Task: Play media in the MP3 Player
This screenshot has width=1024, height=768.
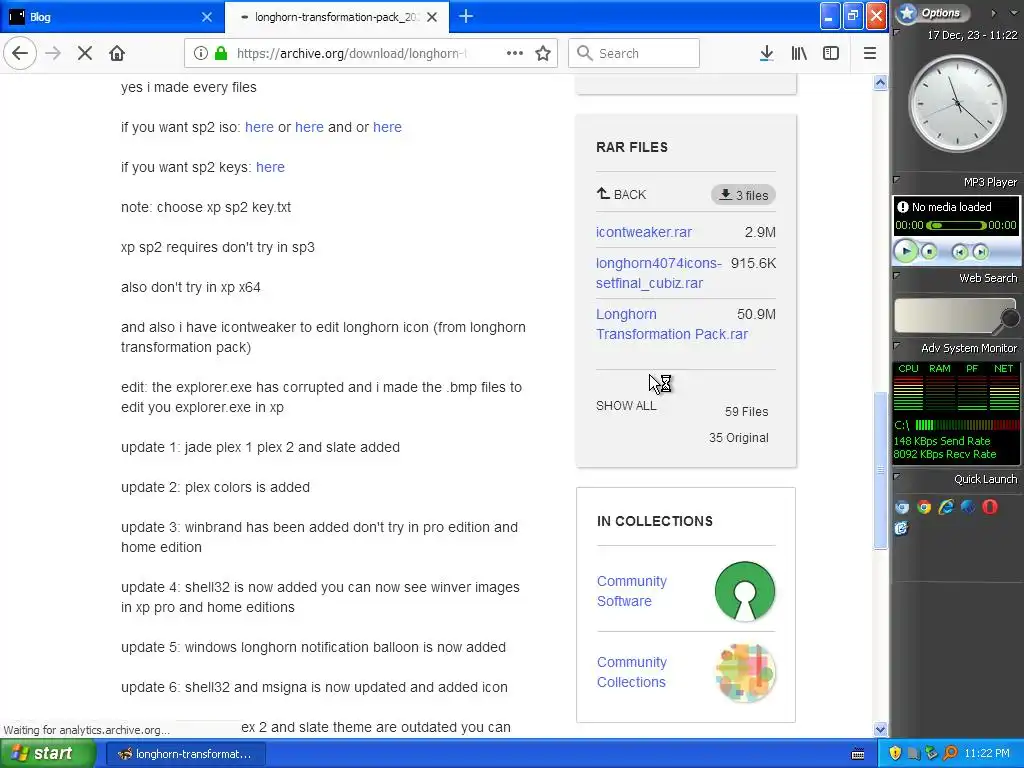Action: pyautogui.click(x=906, y=251)
